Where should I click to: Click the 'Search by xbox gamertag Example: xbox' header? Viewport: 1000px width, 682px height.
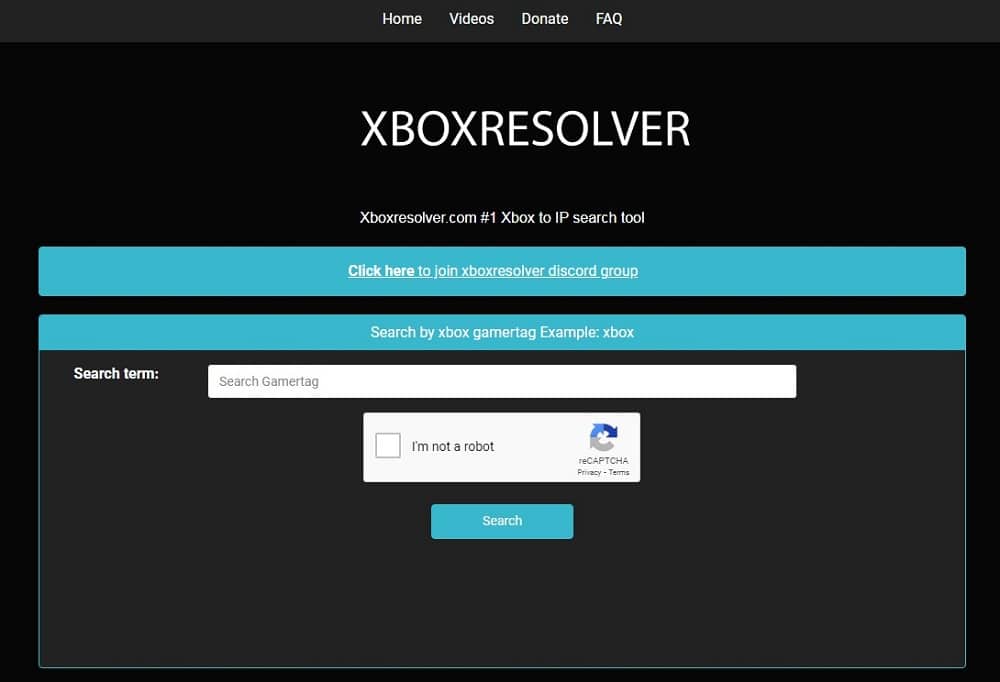click(x=502, y=332)
